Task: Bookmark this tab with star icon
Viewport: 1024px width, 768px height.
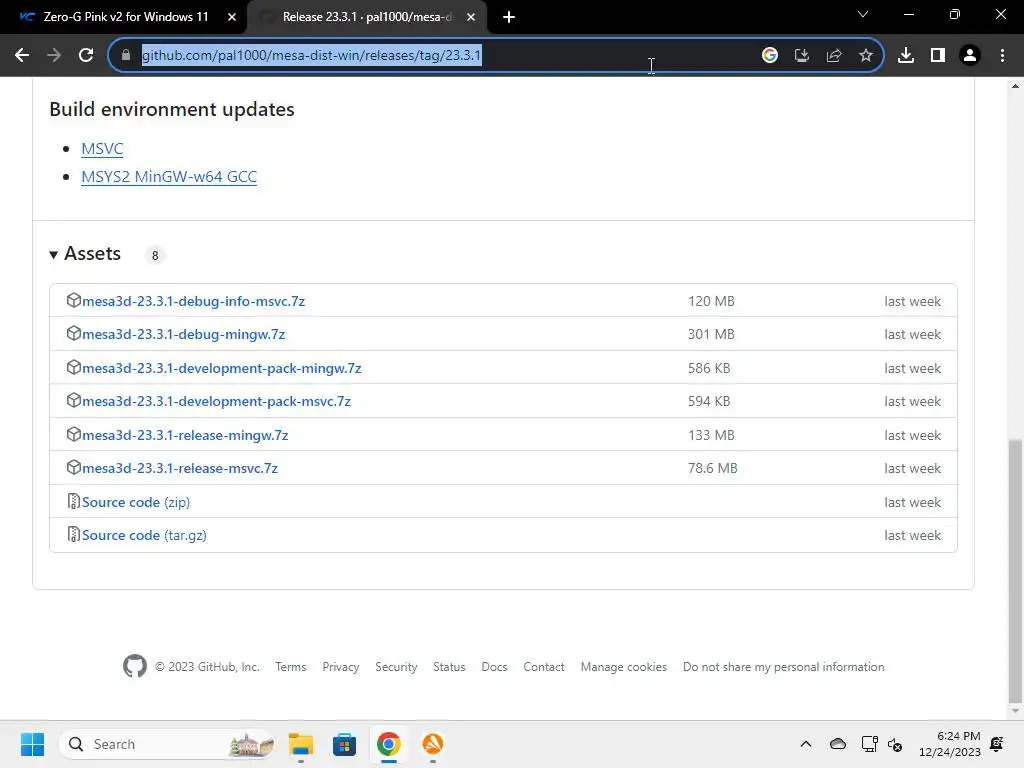Action: pyautogui.click(x=866, y=56)
